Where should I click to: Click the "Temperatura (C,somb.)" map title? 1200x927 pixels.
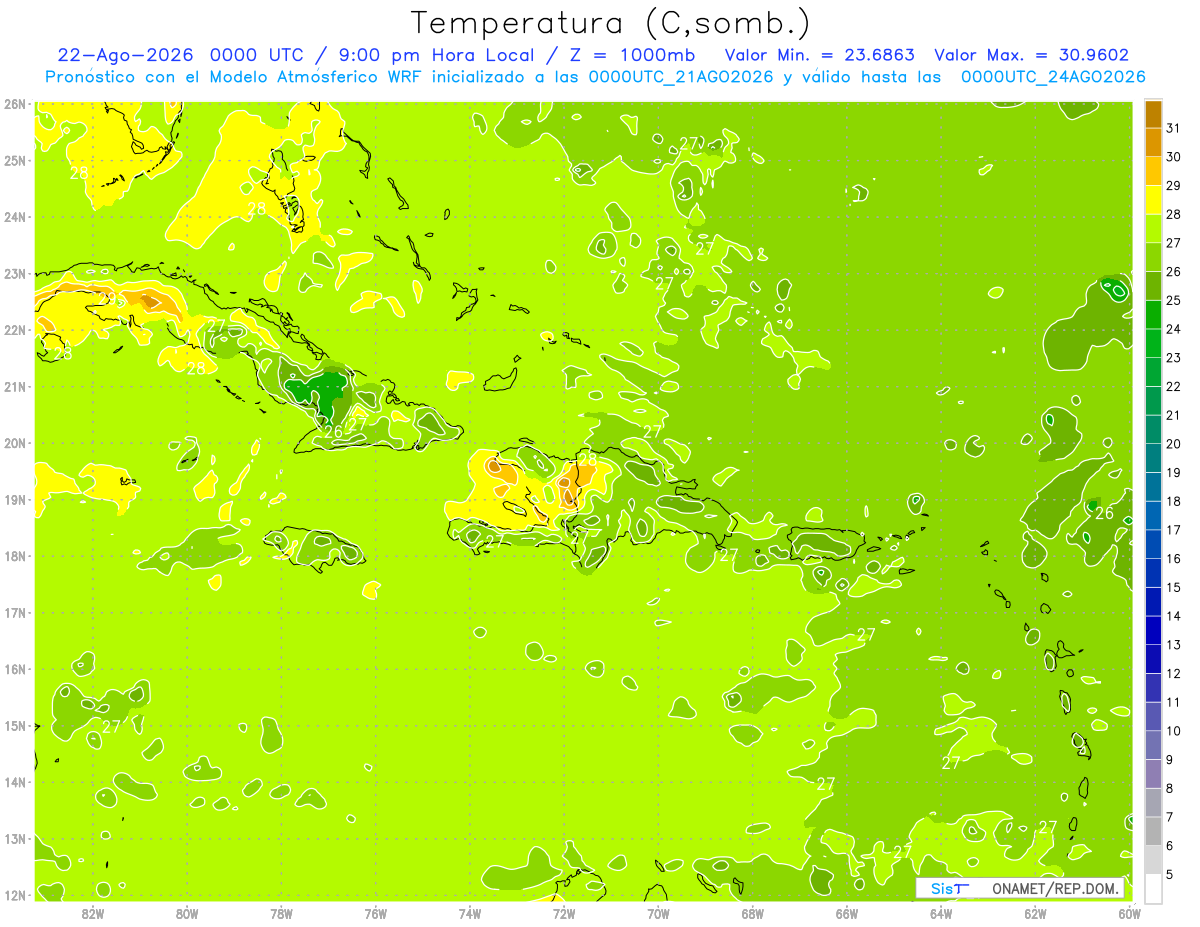pyautogui.click(x=610, y=23)
